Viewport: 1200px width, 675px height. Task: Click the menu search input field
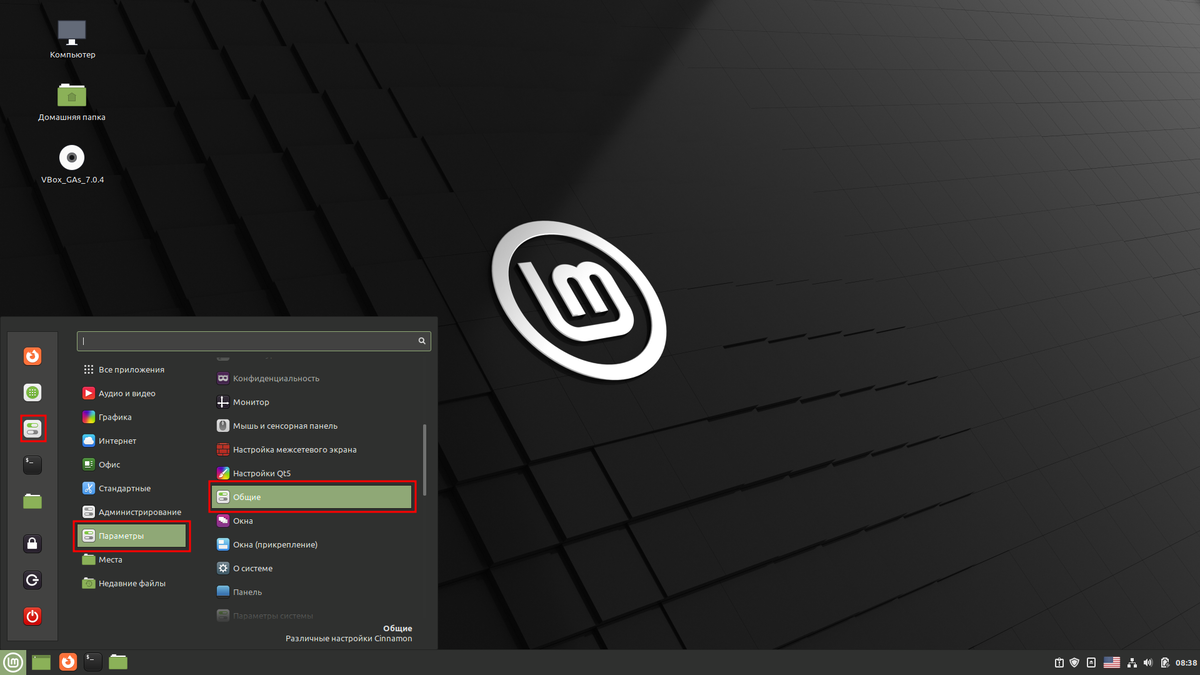coord(254,341)
